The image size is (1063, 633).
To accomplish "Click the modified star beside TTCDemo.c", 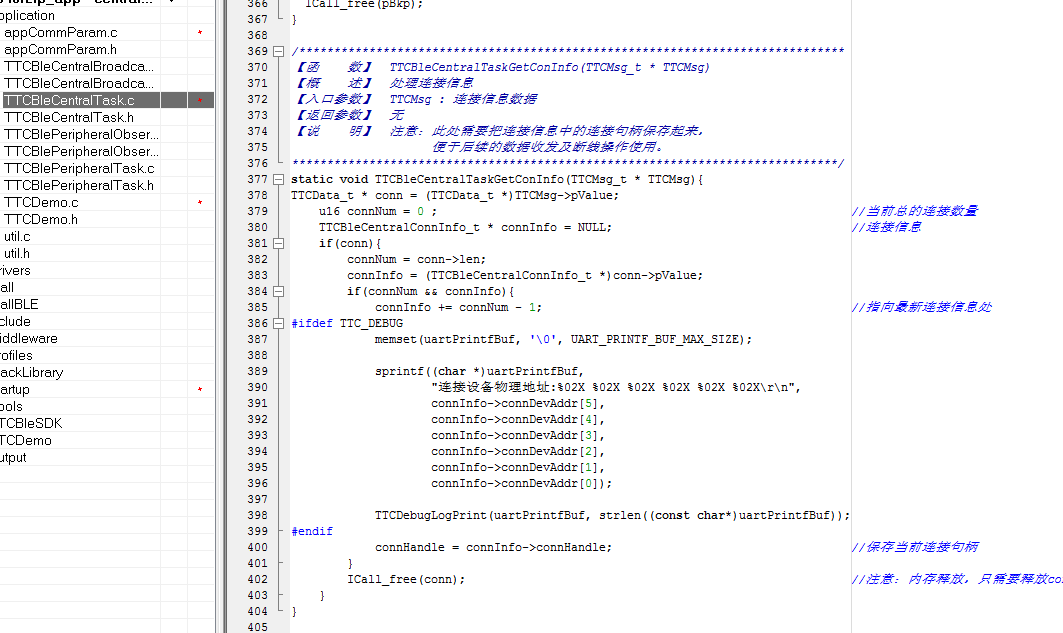I will point(200,203).
